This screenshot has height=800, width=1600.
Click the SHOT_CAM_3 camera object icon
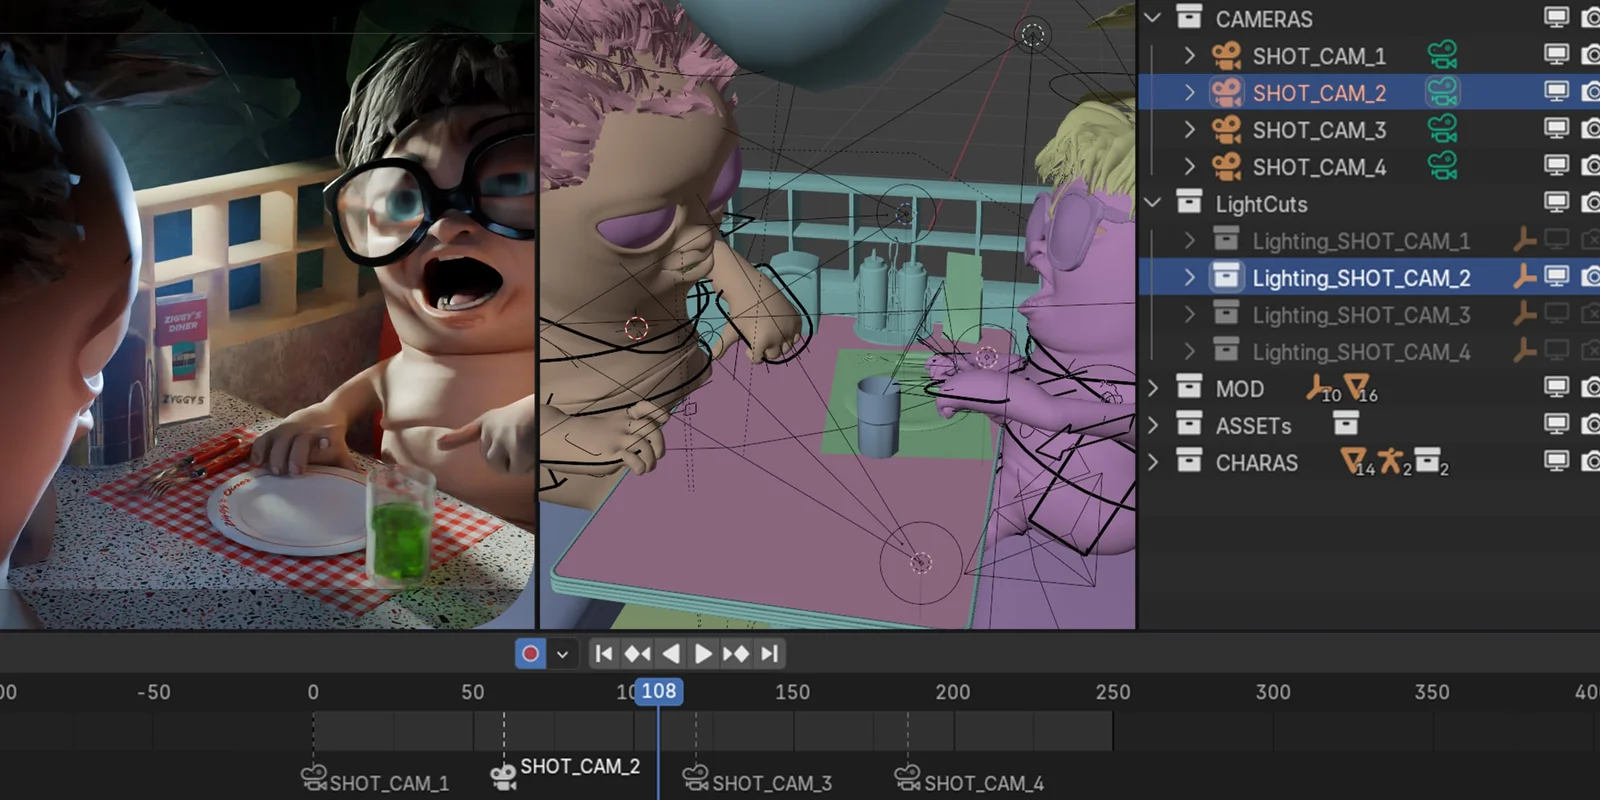tap(1226, 130)
